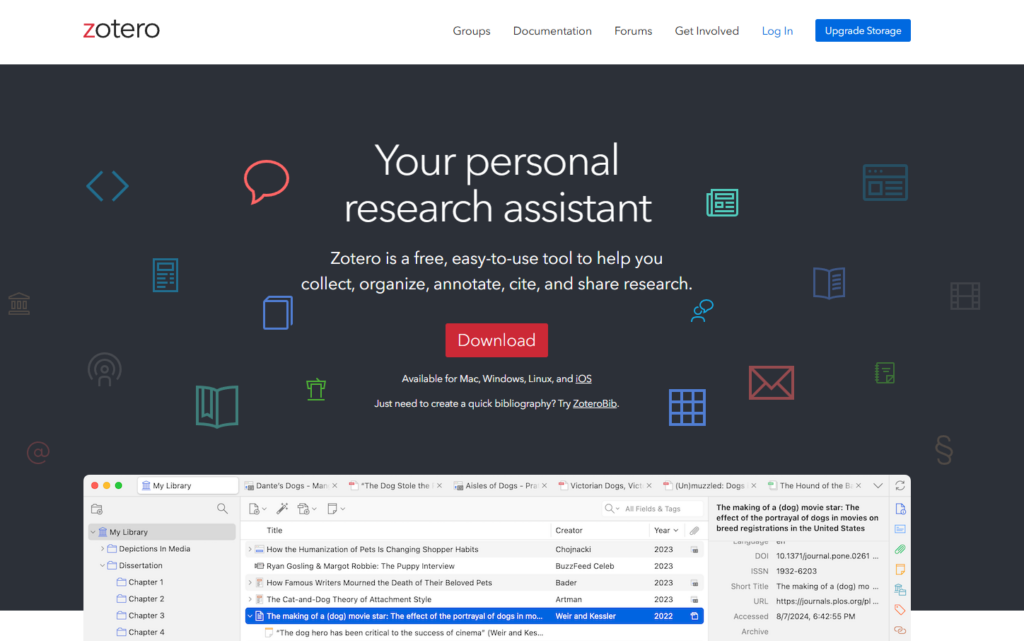This screenshot has width=1024, height=641.
Task: Click the Log In link
Action: [x=777, y=31]
